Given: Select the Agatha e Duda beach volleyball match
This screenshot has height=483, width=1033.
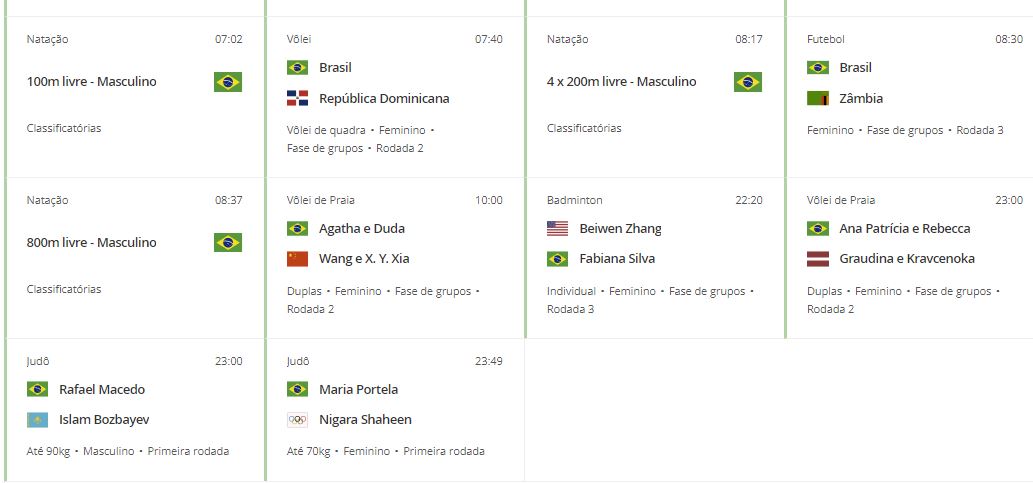Looking at the screenshot, I should (x=395, y=258).
